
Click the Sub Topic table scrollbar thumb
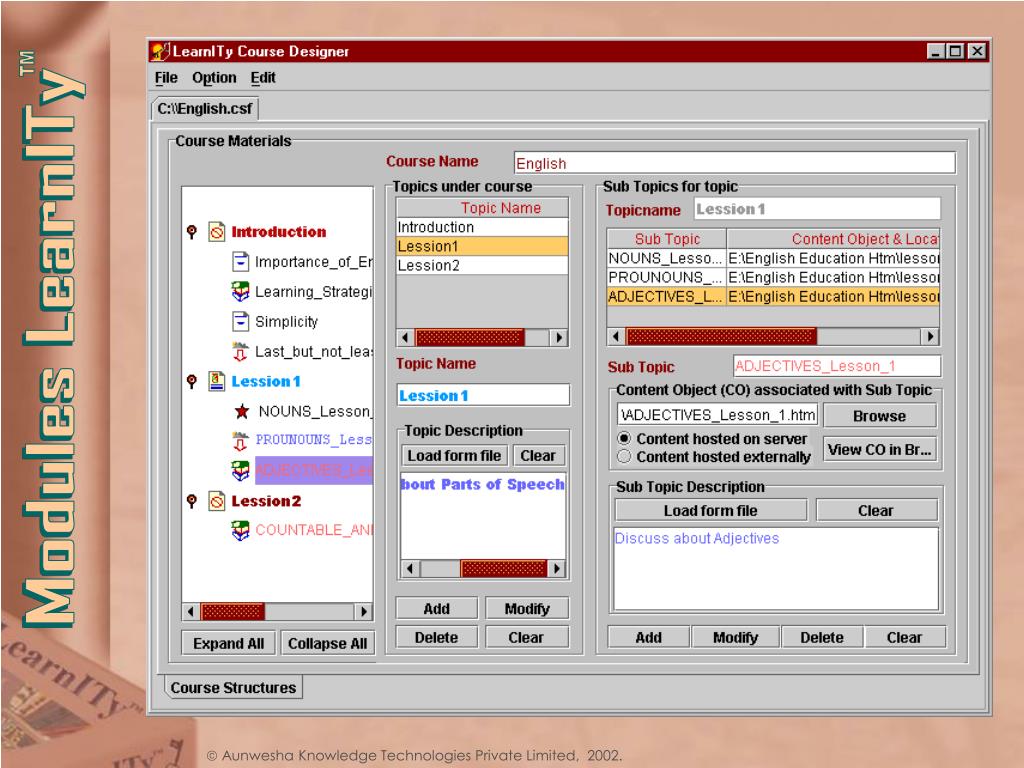click(721, 336)
